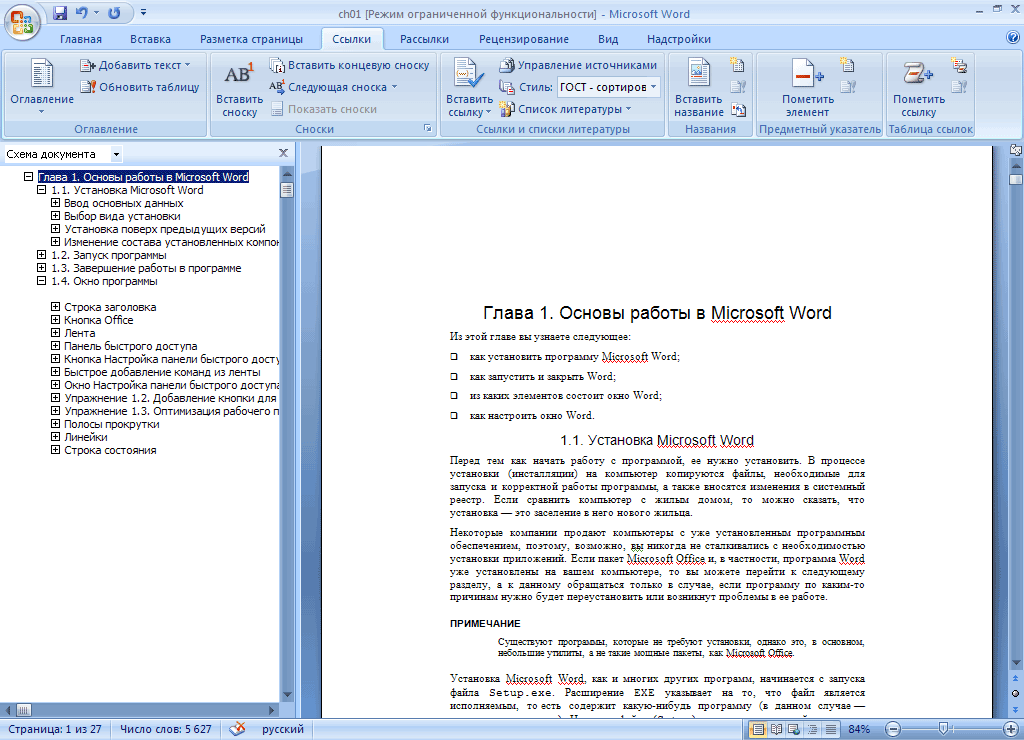Open Рассылки ribbon tab
This screenshot has height=740, width=1024.
pyautogui.click(x=424, y=39)
